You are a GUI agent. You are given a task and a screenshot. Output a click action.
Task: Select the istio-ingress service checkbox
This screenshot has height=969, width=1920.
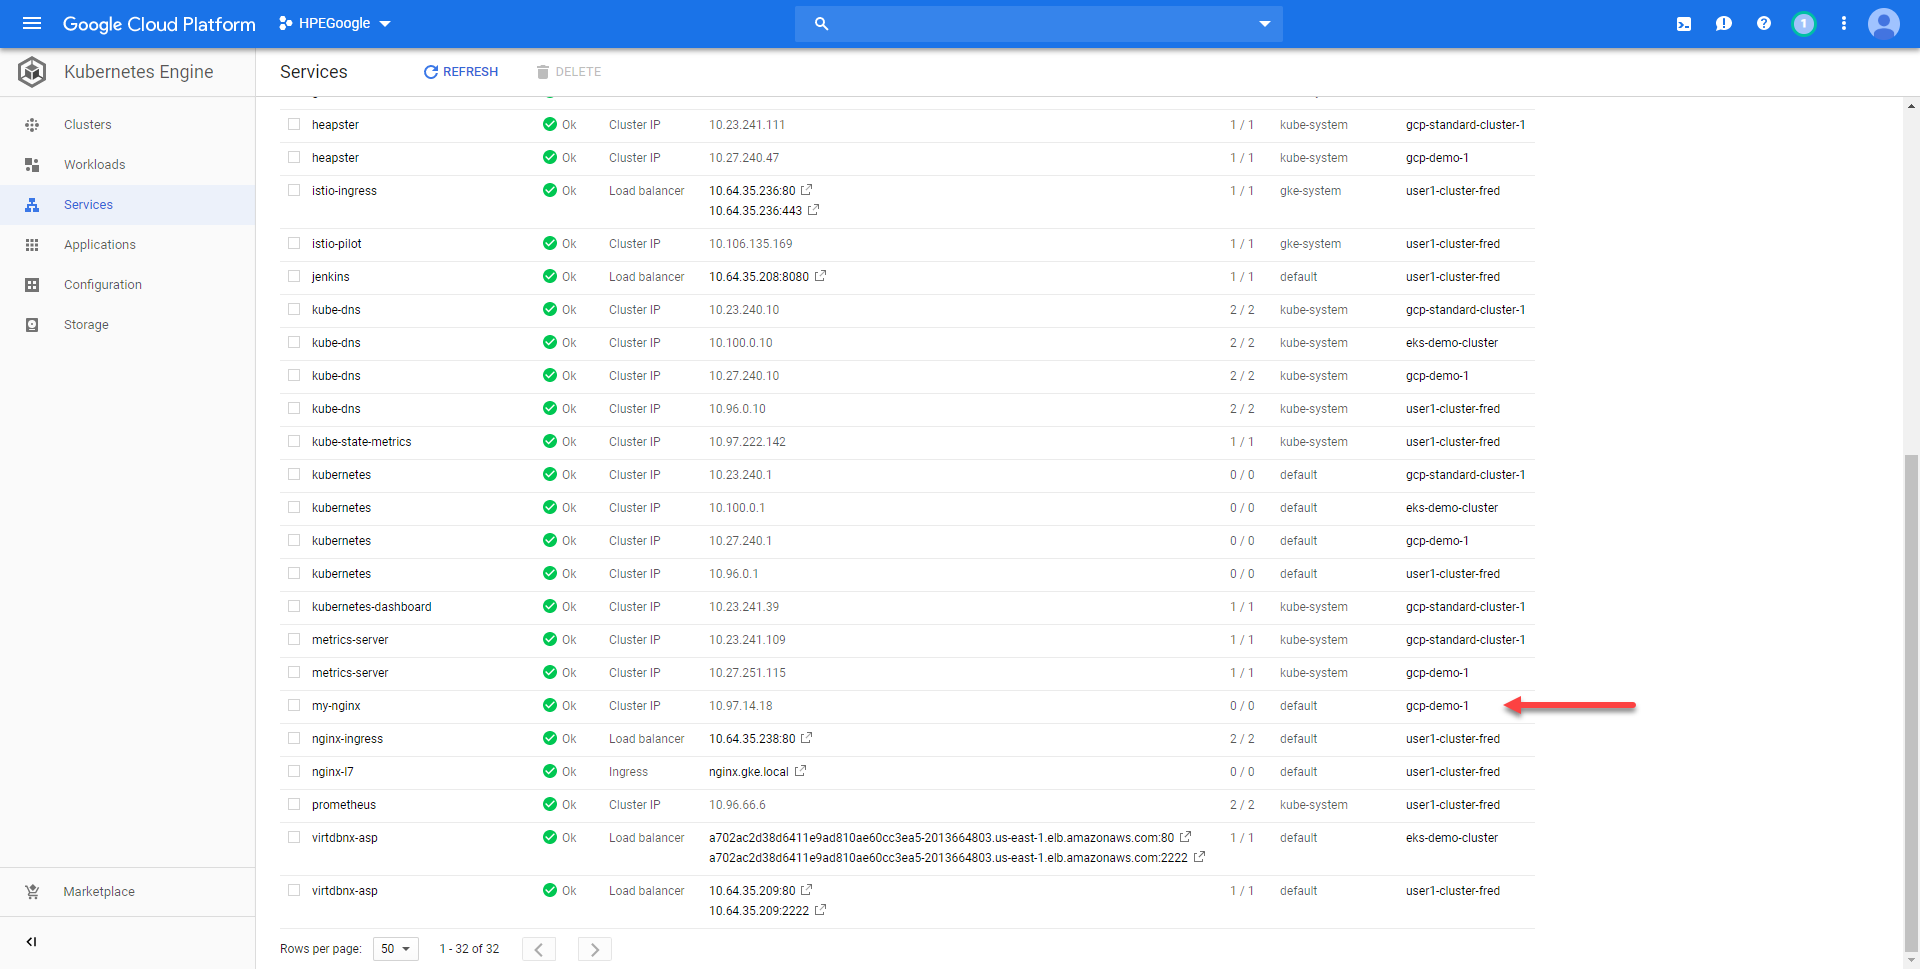click(x=294, y=190)
